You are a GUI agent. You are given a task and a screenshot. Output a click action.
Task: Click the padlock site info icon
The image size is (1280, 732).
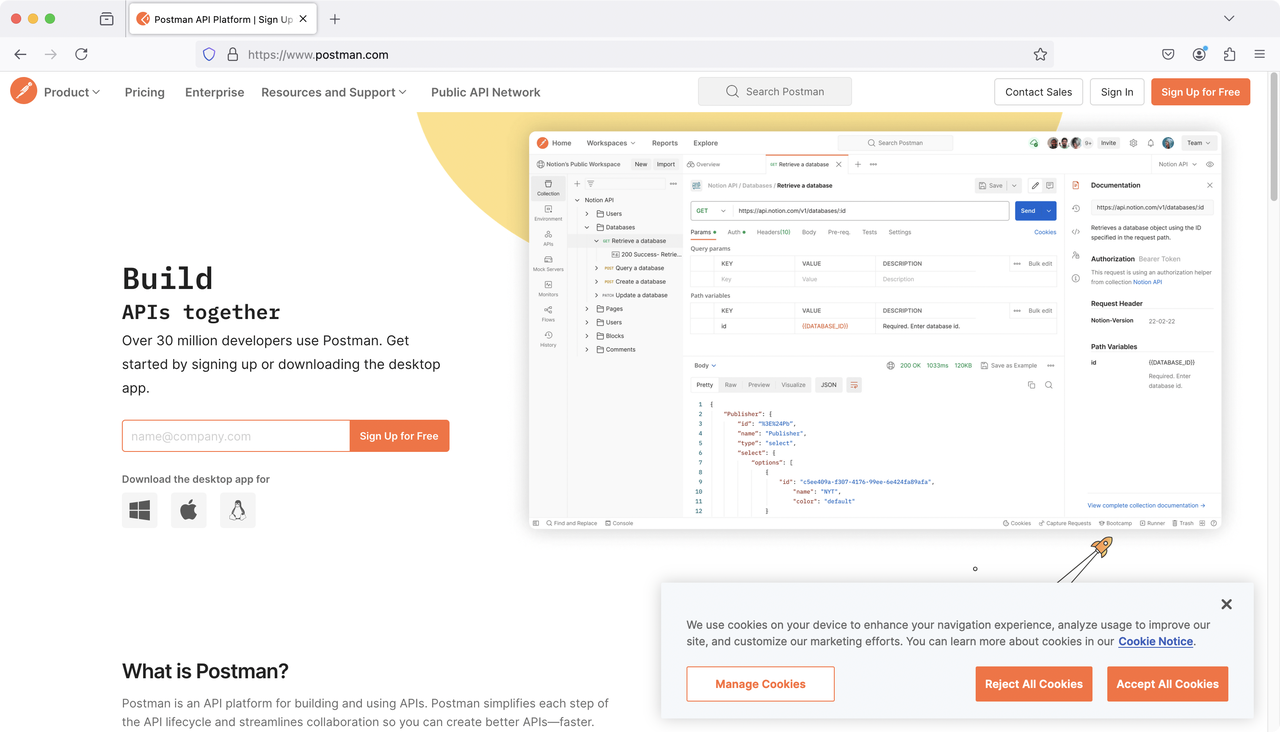click(232, 55)
